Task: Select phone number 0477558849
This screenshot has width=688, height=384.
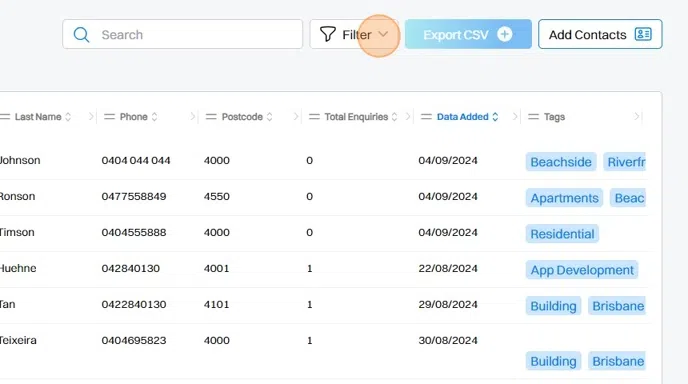Action: (x=134, y=197)
